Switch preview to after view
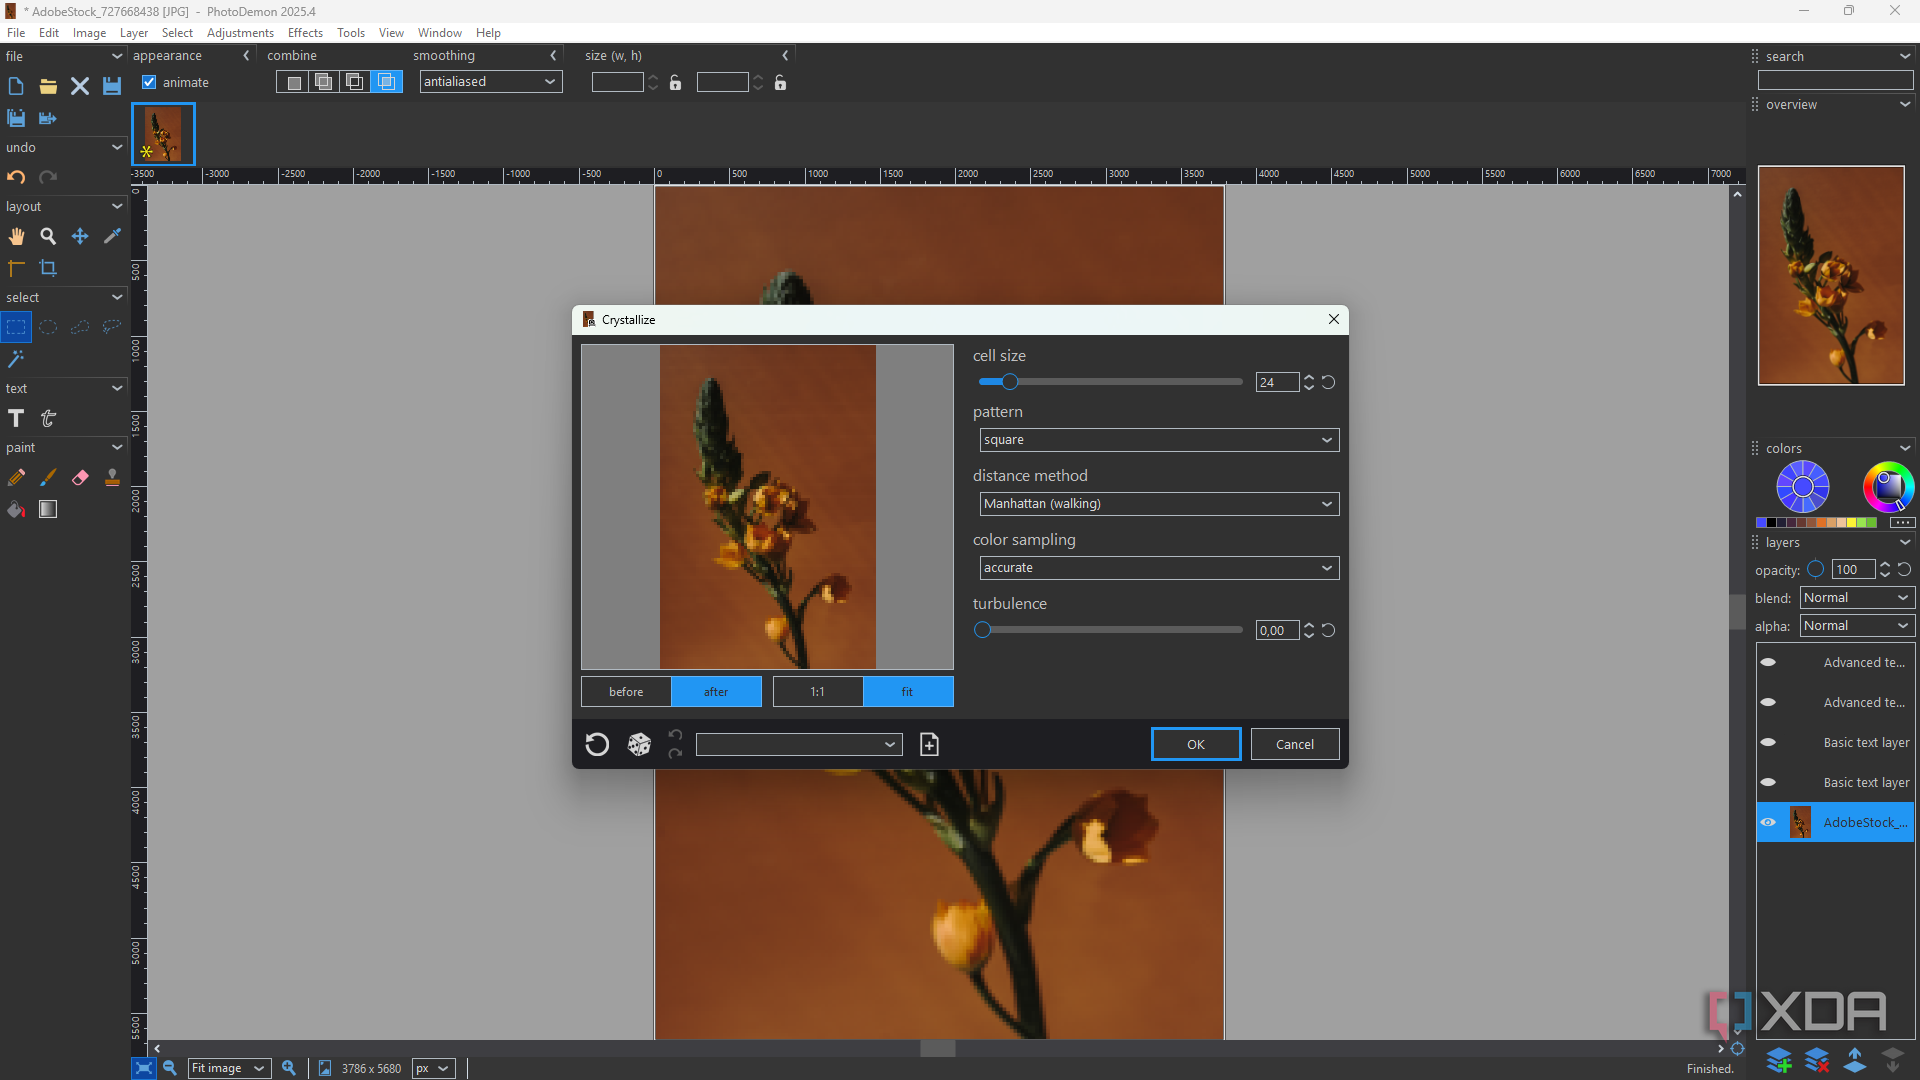Viewport: 1920px width, 1080px height. tap(716, 692)
